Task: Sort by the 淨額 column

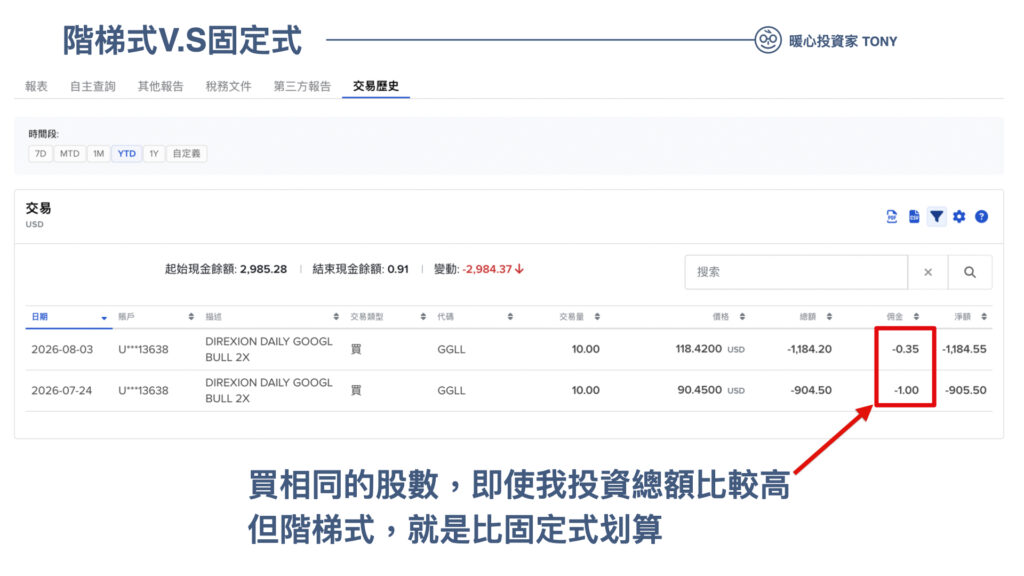Action: coord(970,317)
